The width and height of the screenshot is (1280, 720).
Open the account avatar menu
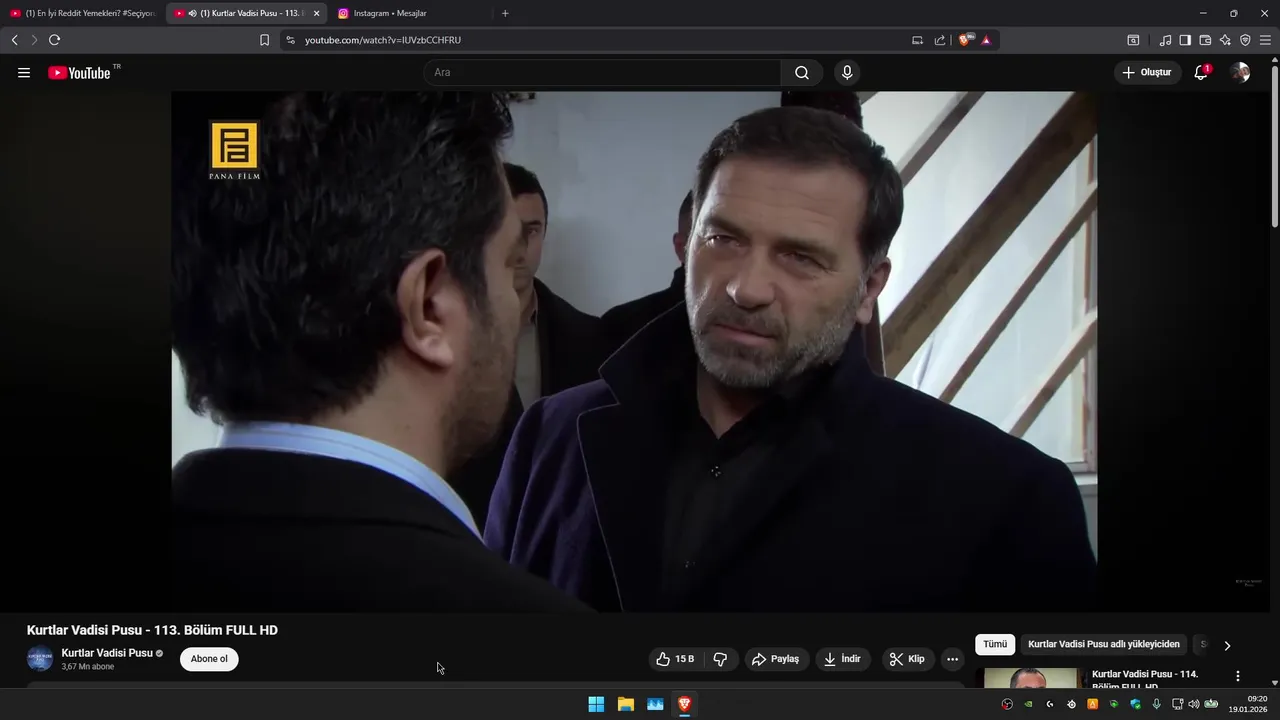(x=1240, y=72)
